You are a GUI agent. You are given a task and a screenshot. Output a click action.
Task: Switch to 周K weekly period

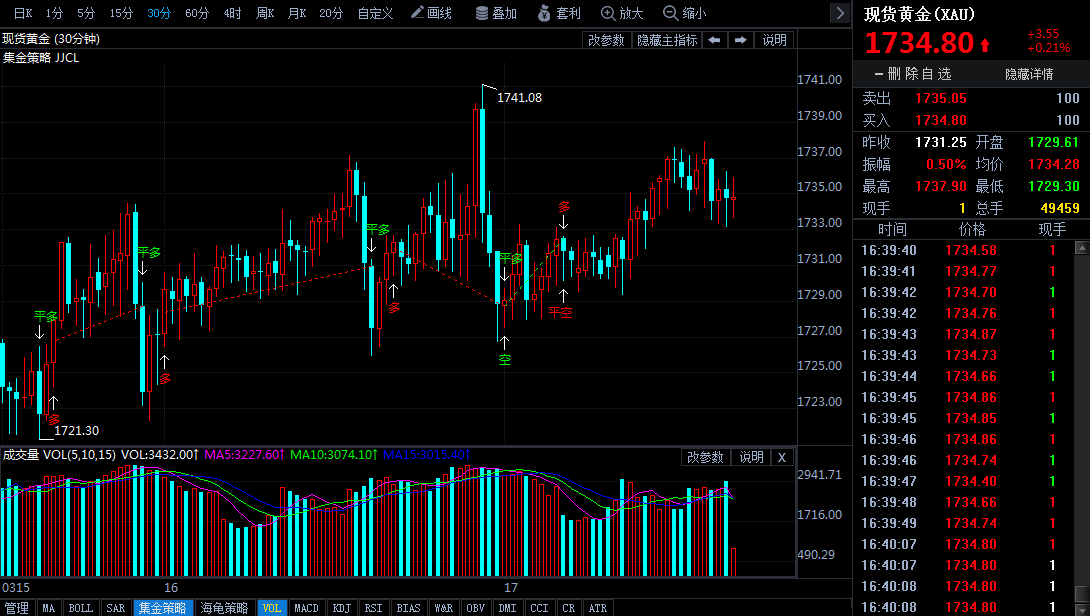[265, 13]
